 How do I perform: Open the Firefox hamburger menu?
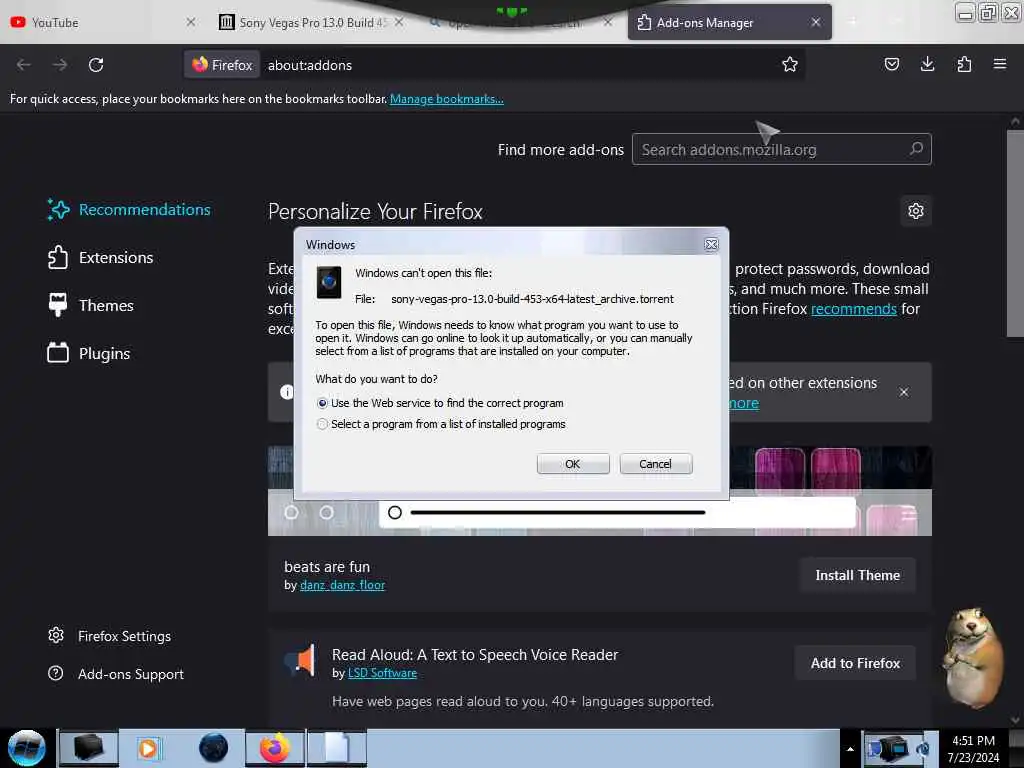click(x=999, y=64)
